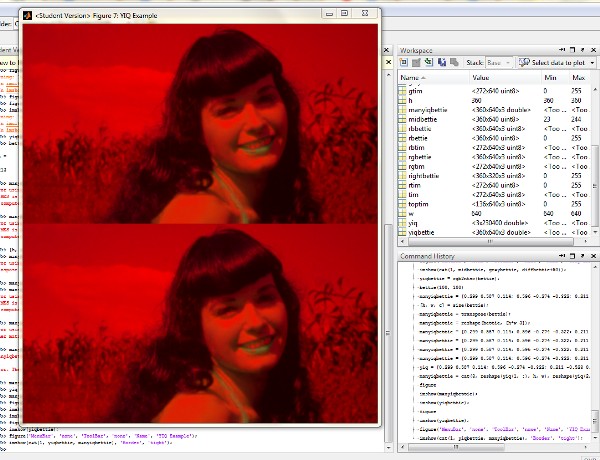The image size is (600, 460).
Task: Click Command History horizontal scrollbar right arrow
Action: [586, 447]
